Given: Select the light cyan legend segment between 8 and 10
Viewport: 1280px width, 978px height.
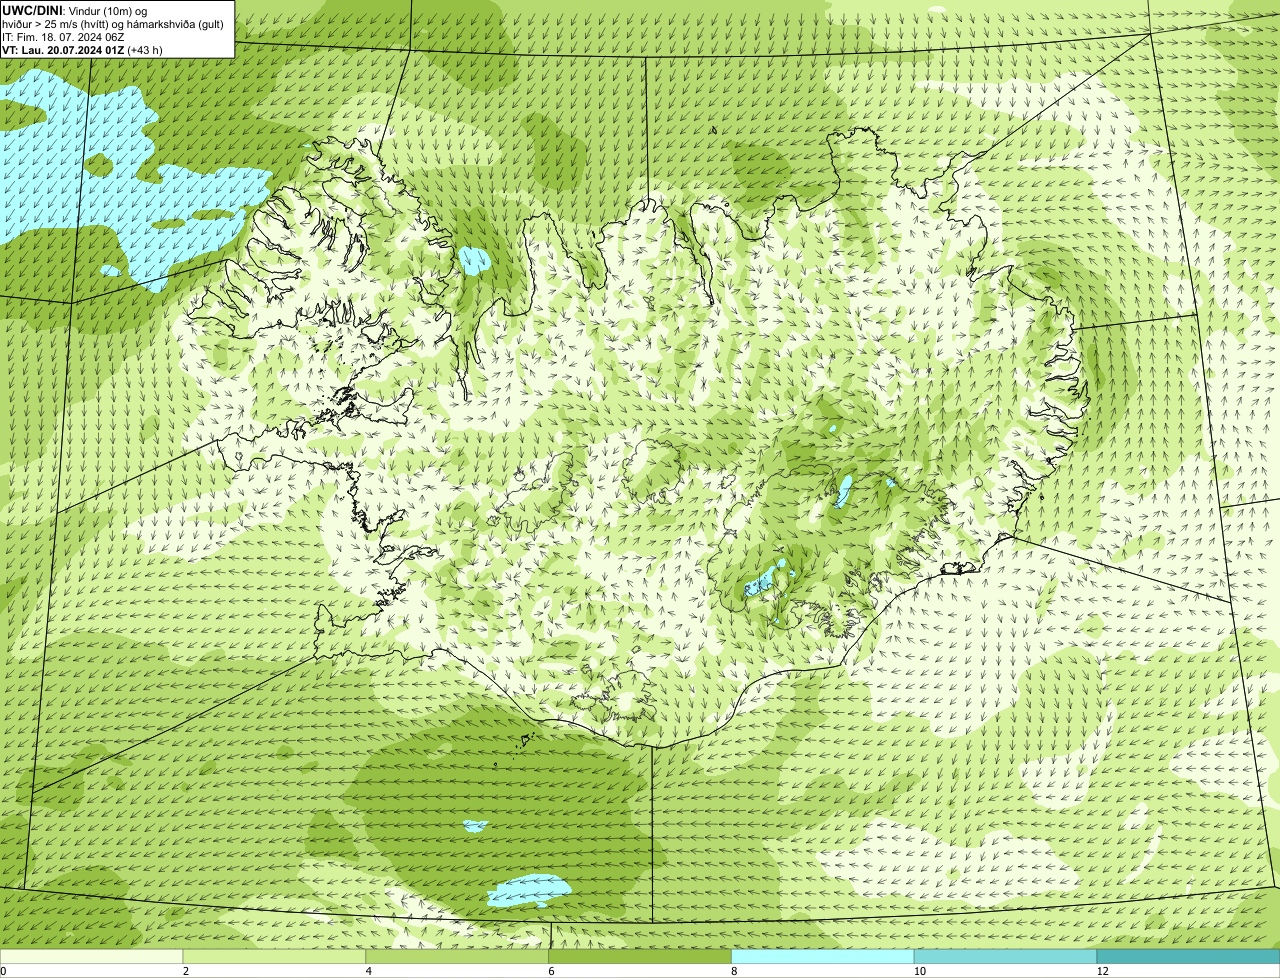Looking at the screenshot, I should pyautogui.click(x=823, y=956).
